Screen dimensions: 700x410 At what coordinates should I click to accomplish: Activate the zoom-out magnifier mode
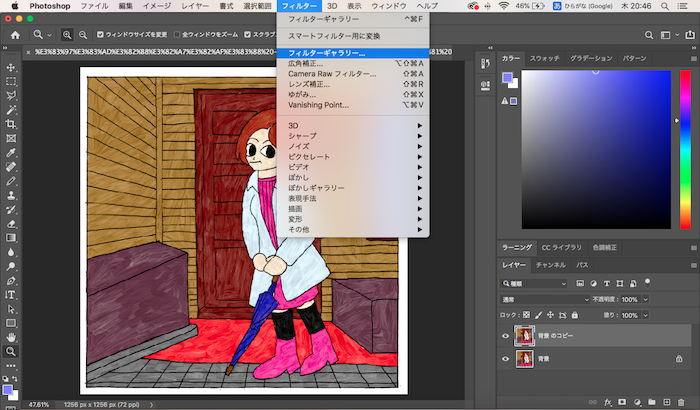point(83,35)
